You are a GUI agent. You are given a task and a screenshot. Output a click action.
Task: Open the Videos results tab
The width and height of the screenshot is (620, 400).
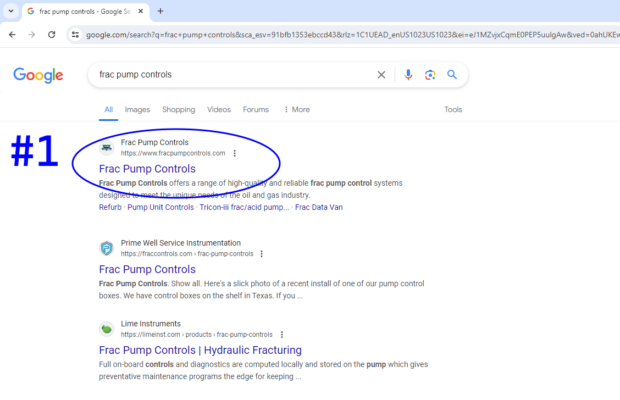(x=219, y=110)
